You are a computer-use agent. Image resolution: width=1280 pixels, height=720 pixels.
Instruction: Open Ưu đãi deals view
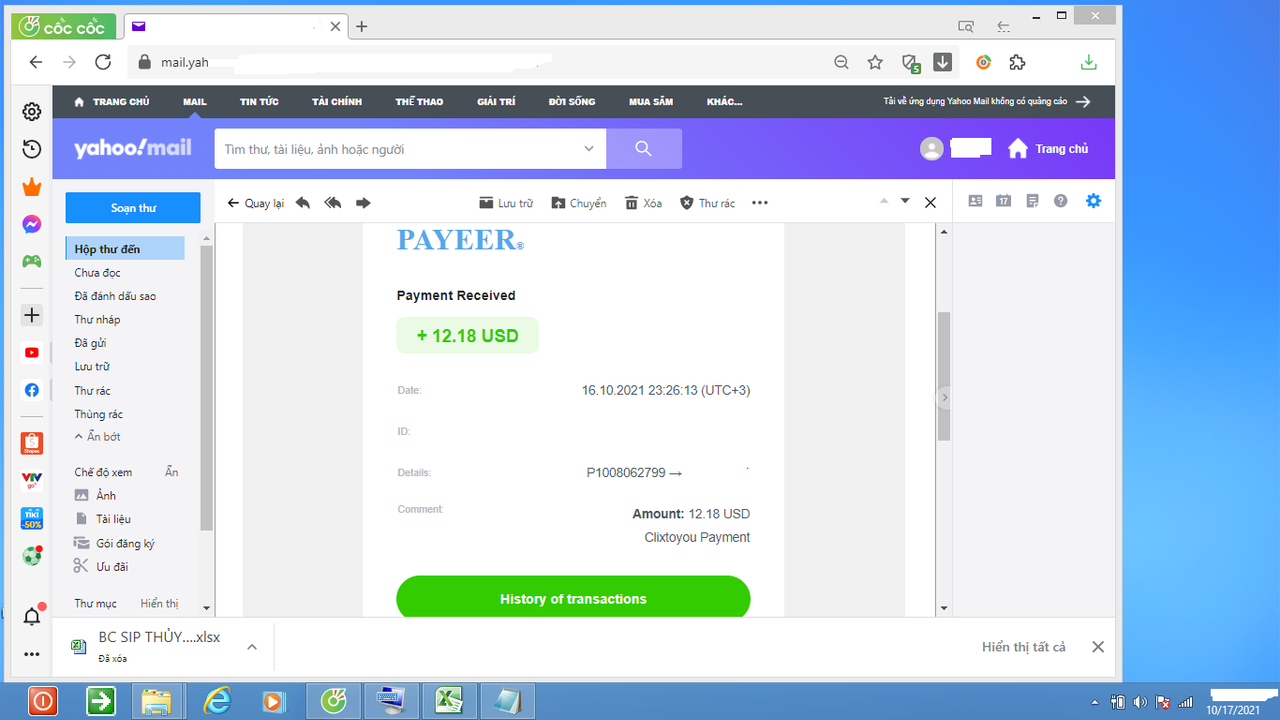[100, 567]
